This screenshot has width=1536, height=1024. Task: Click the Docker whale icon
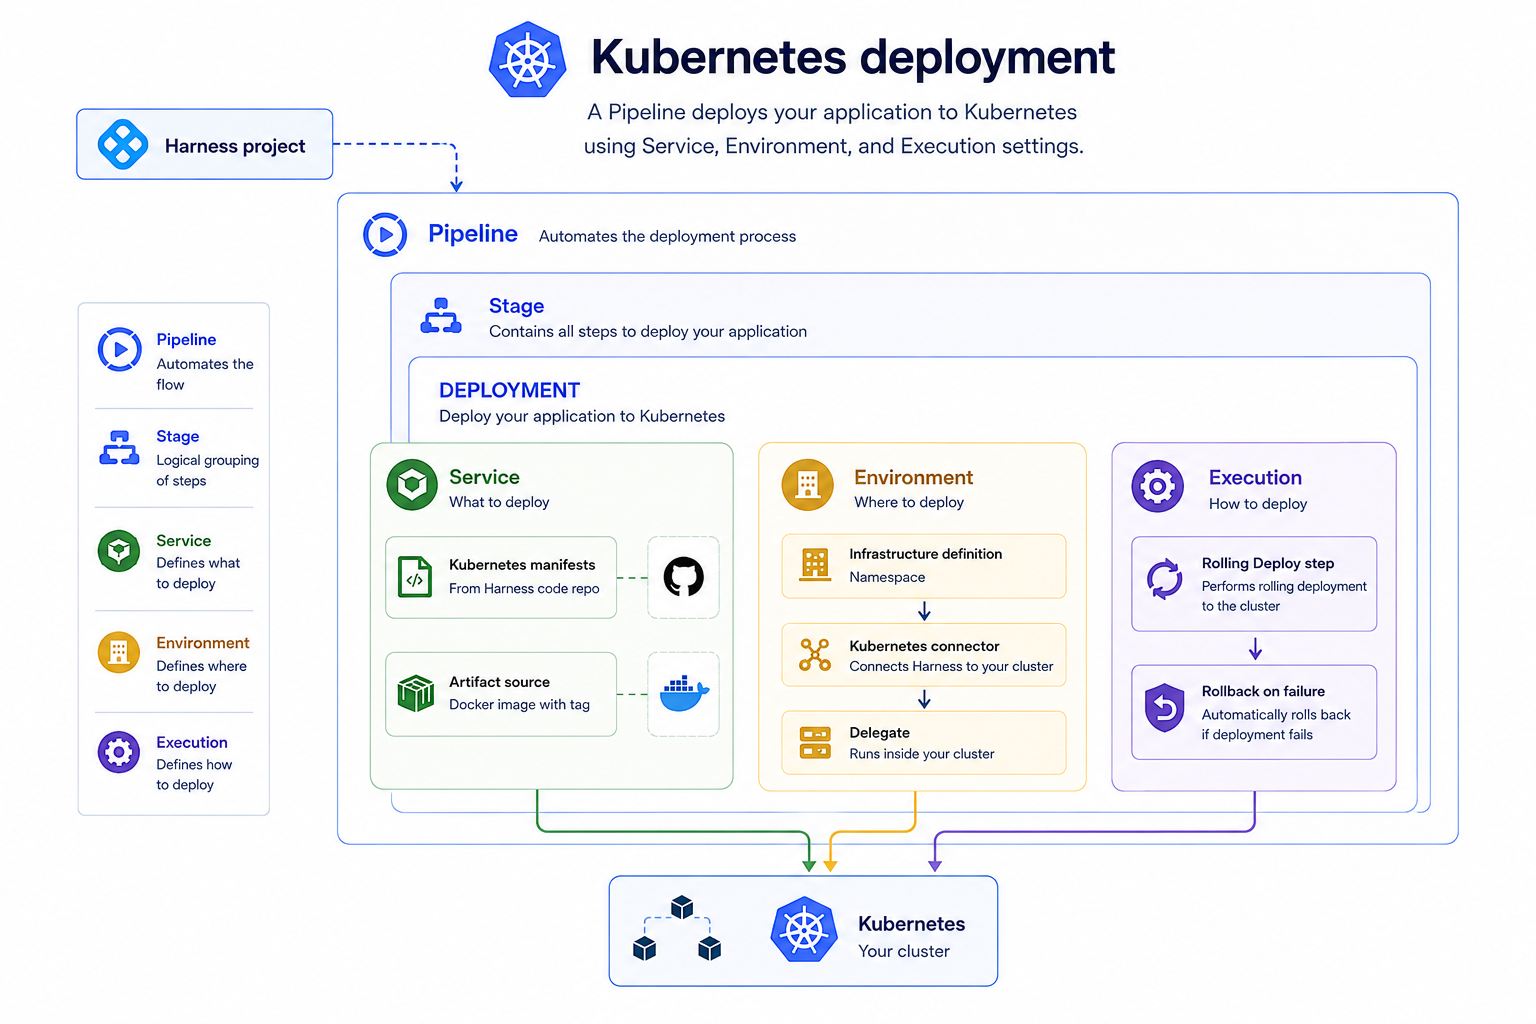[x=684, y=693]
